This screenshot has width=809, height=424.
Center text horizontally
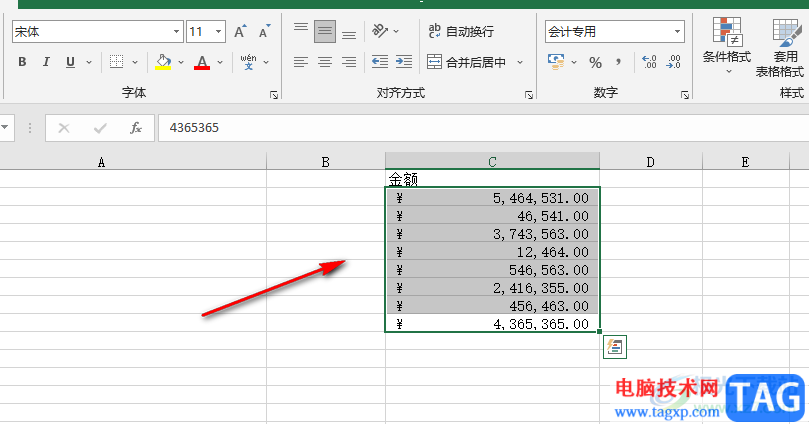point(325,62)
